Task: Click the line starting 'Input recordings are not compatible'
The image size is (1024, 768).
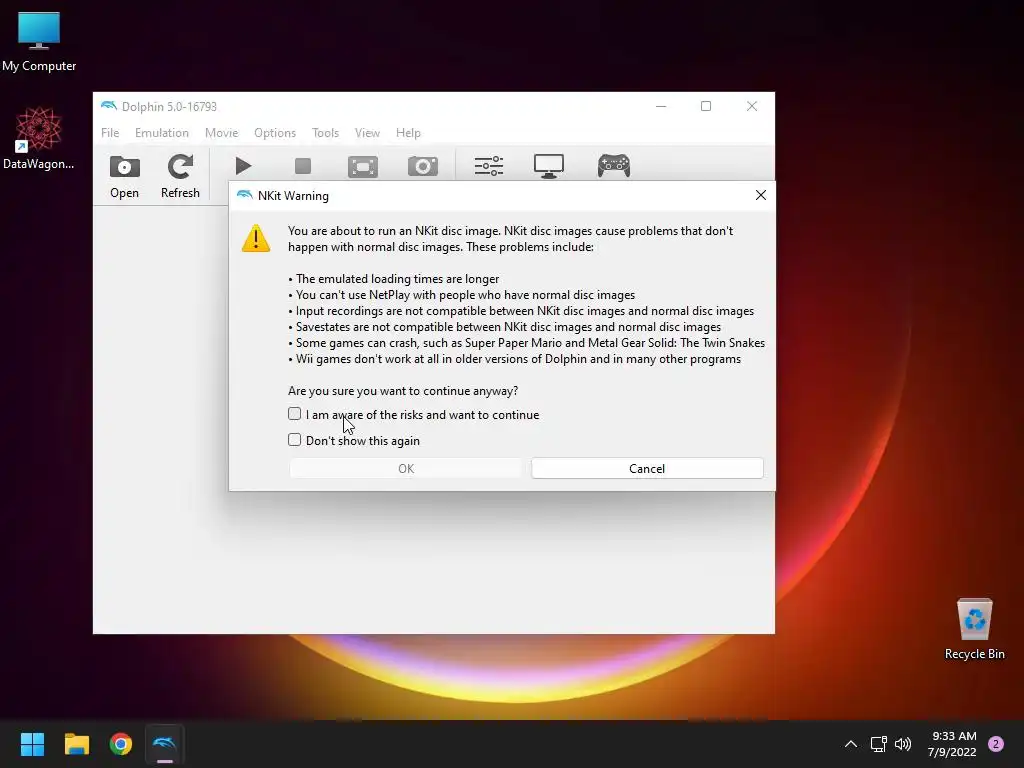Action: click(x=521, y=311)
